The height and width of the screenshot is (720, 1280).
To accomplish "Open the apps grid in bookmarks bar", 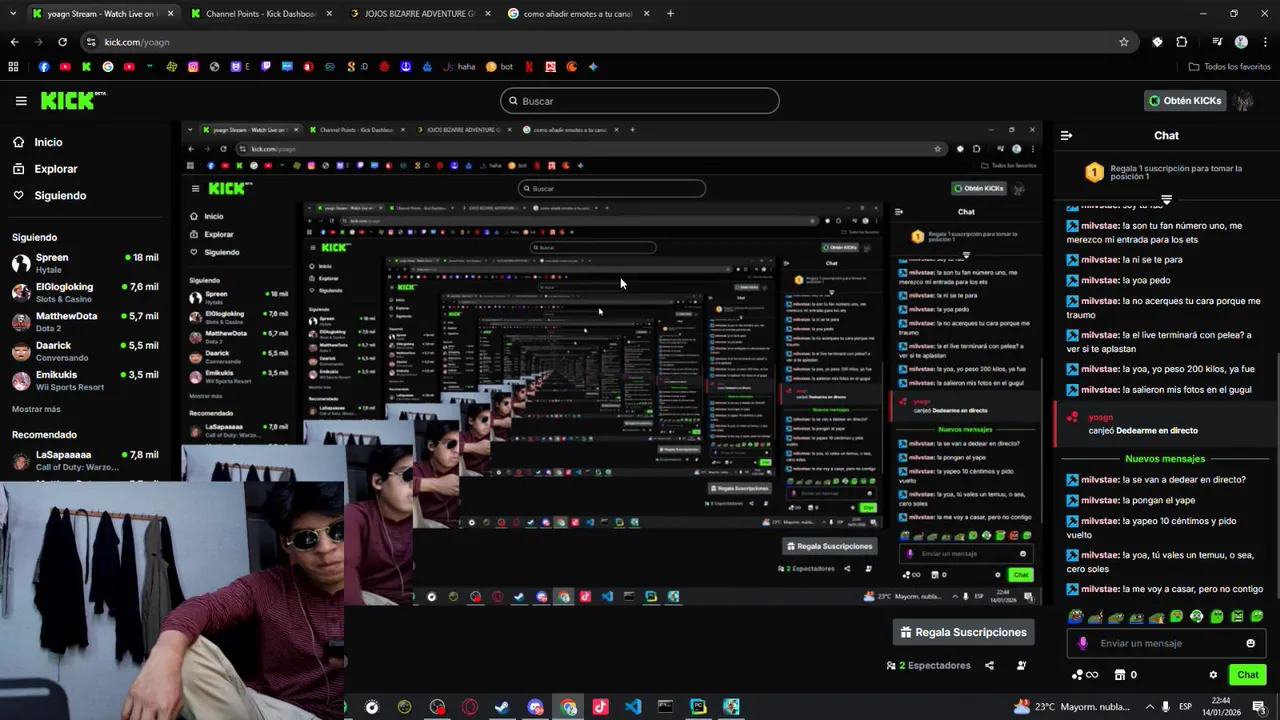I will pos(13,67).
